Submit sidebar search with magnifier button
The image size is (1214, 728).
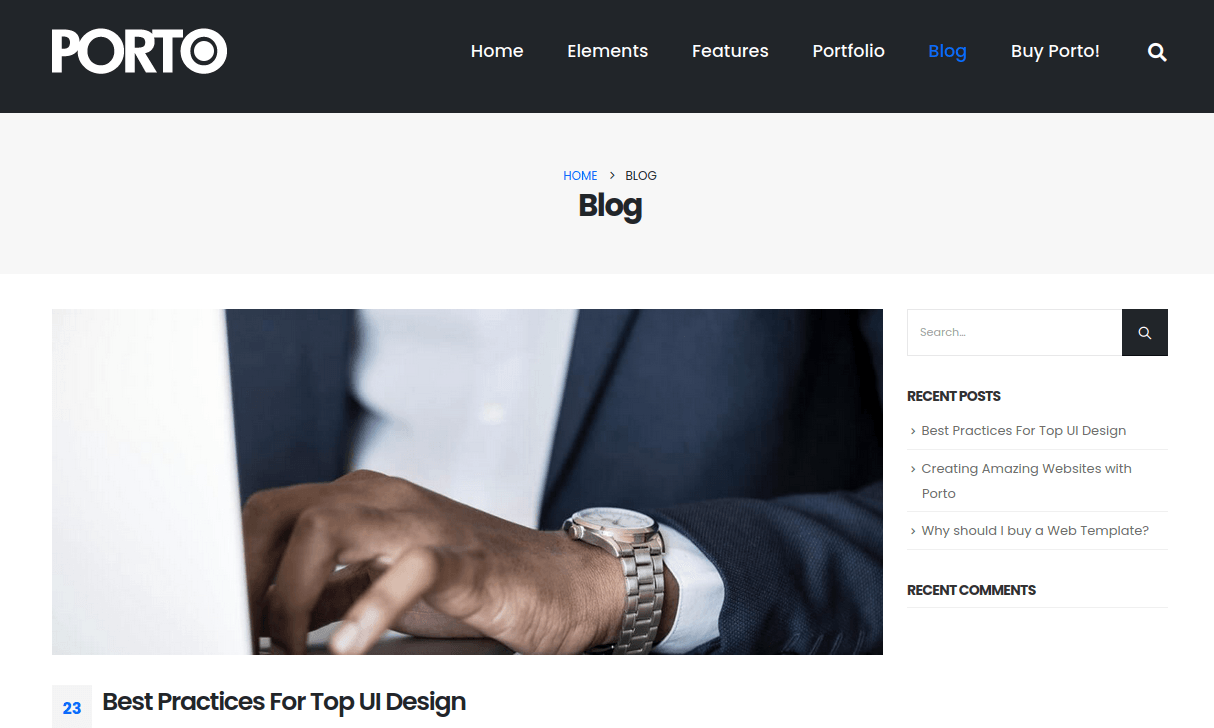(x=1145, y=332)
